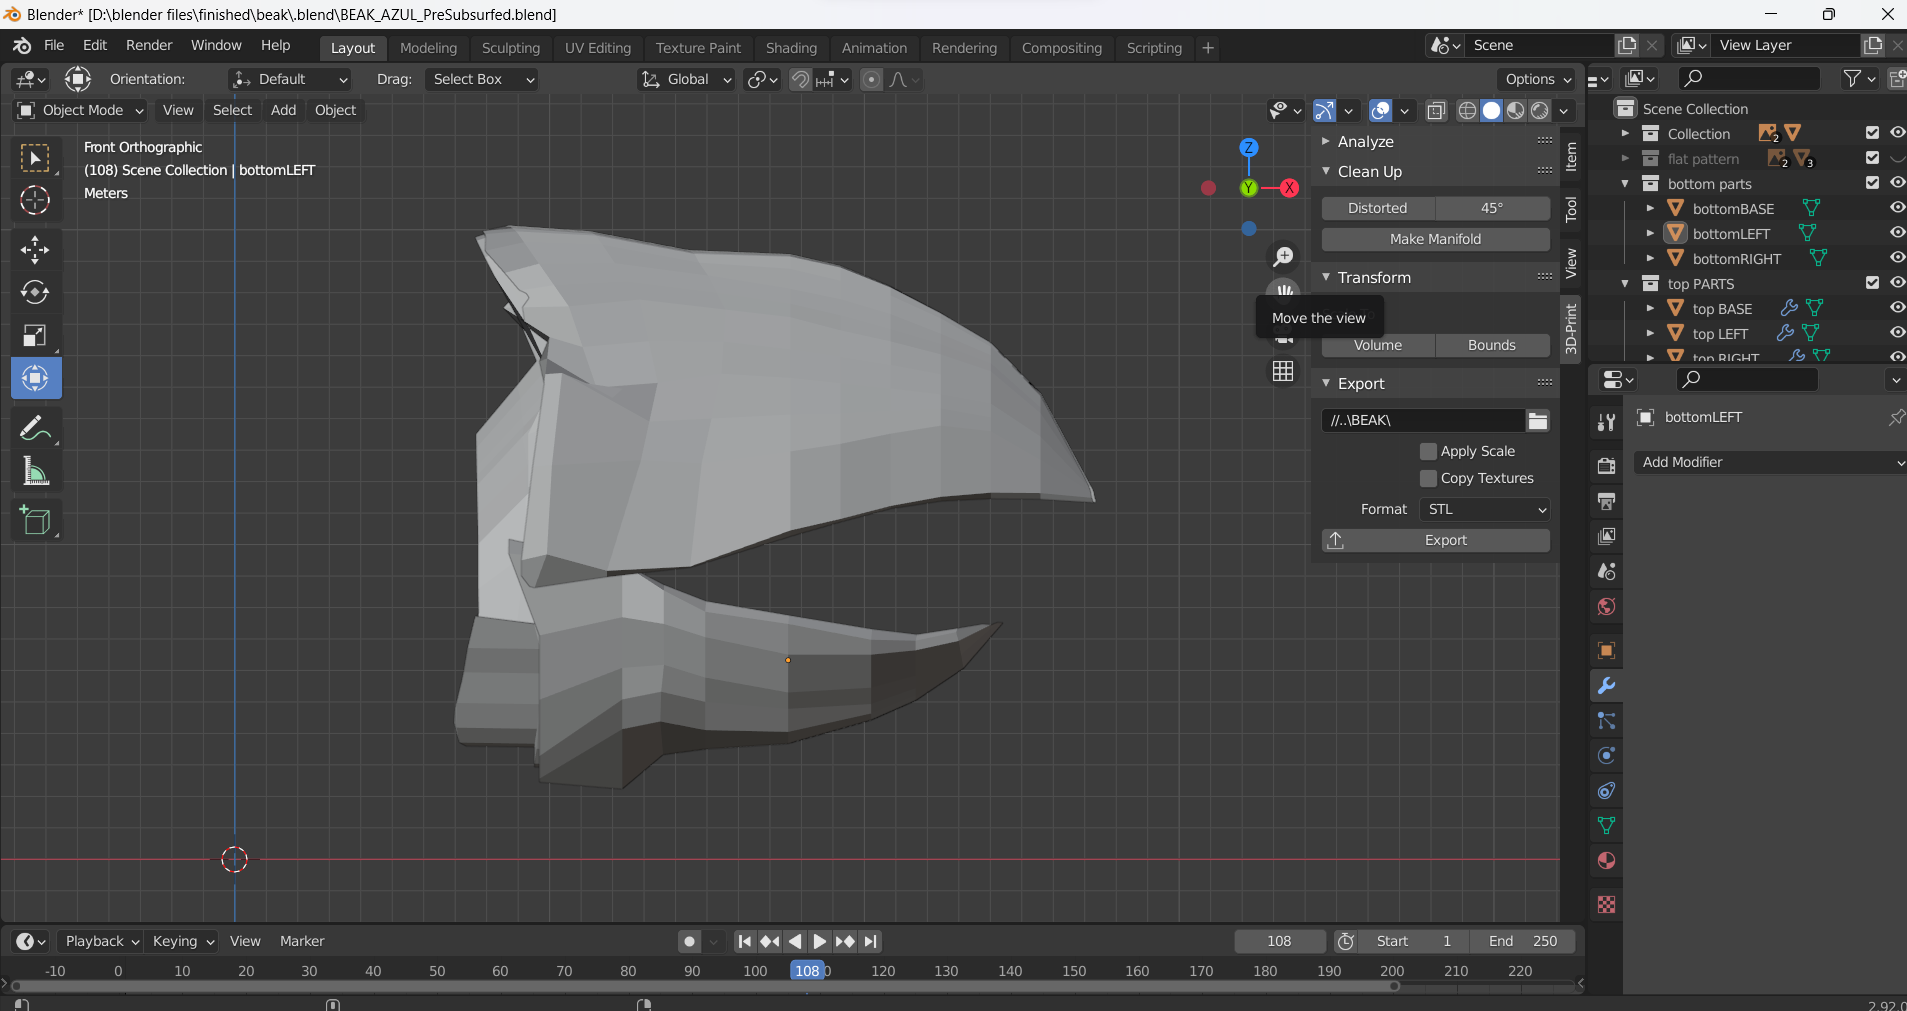
Task: Select the Annotate pencil tool
Action: click(35, 428)
